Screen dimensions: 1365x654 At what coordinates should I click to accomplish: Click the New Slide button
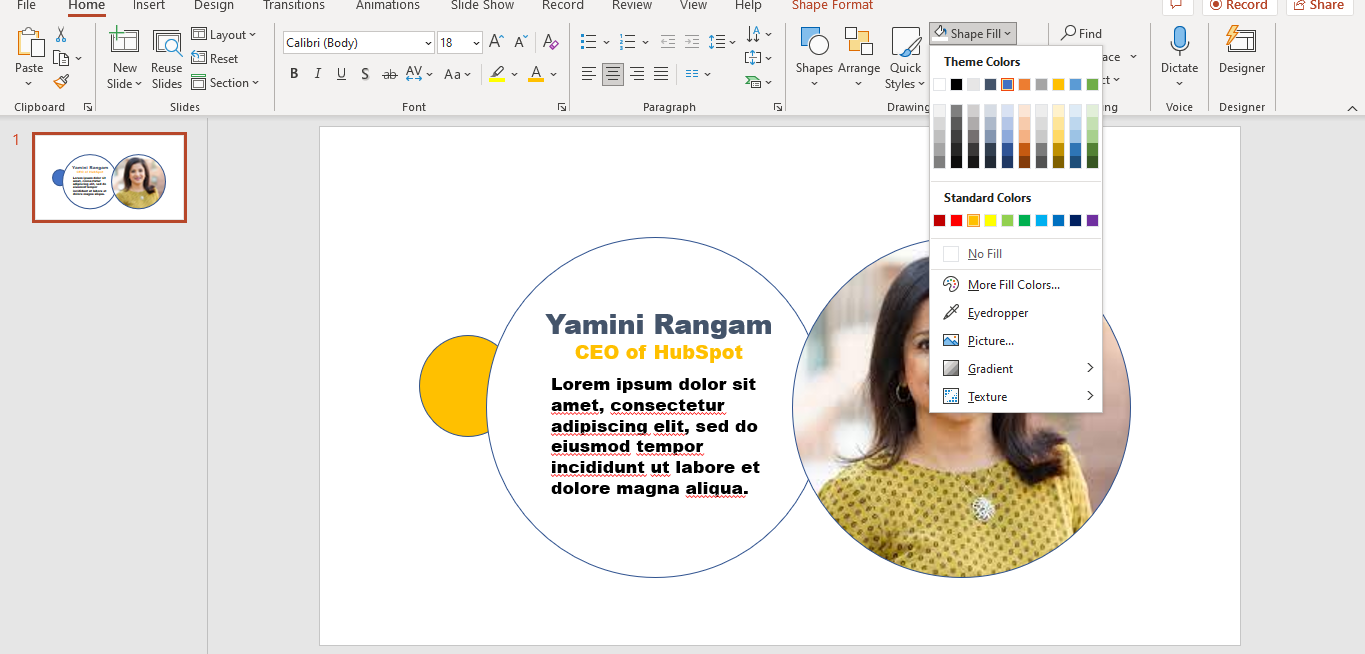click(x=124, y=57)
